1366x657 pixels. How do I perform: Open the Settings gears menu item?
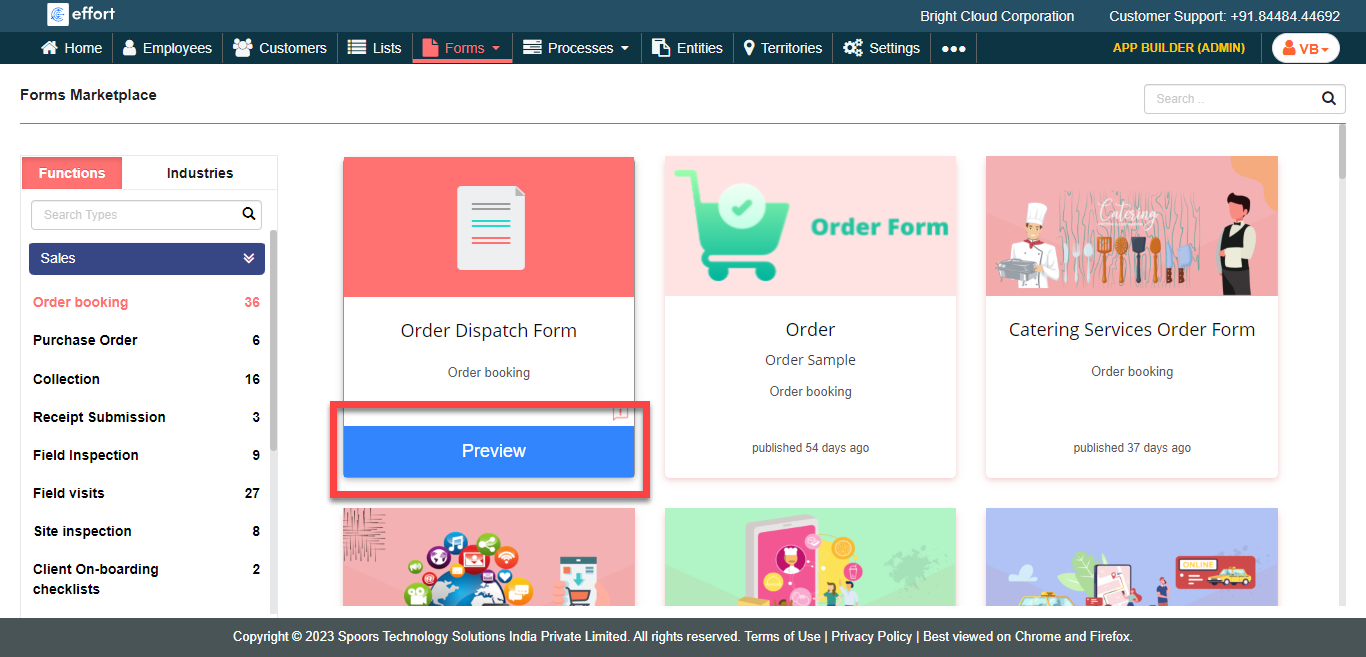881,48
